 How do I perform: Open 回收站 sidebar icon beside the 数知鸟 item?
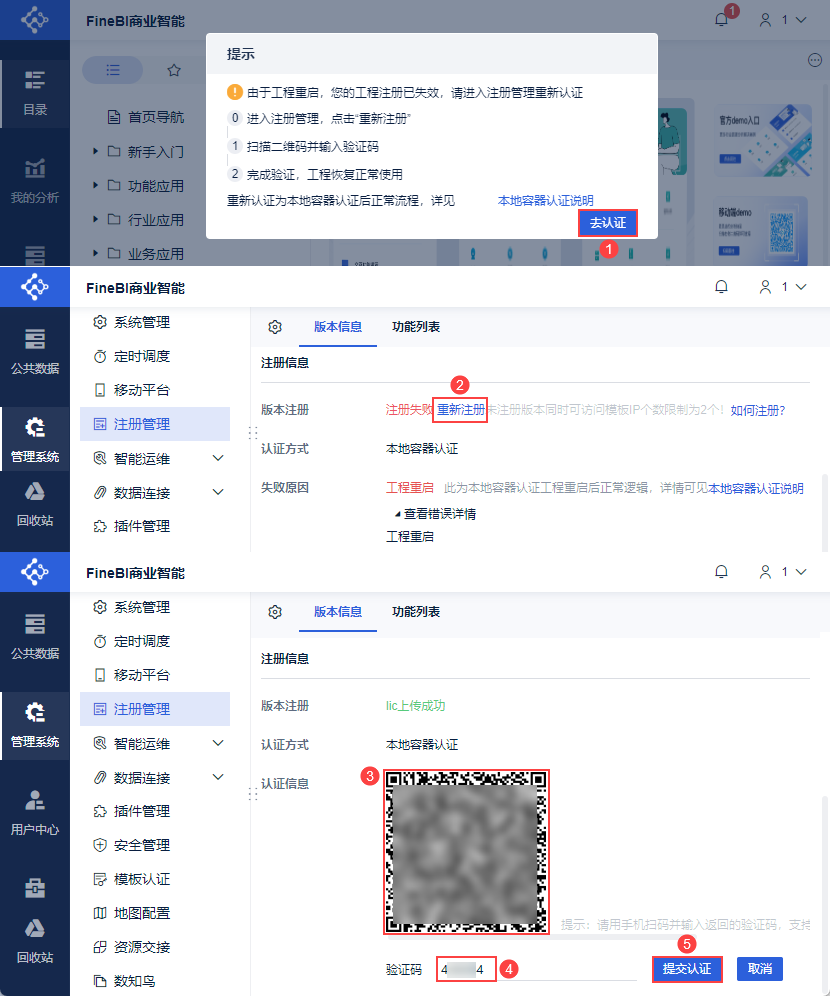pos(35,940)
